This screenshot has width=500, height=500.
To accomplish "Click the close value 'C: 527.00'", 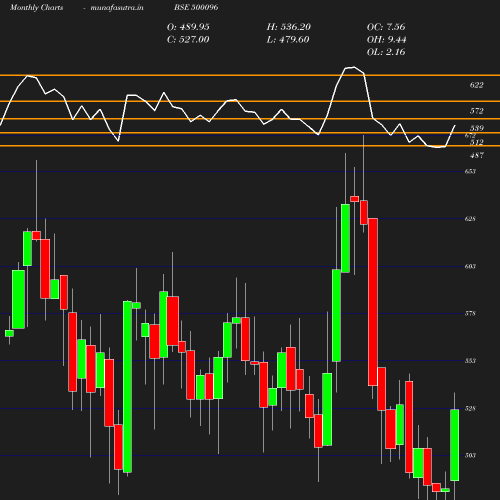I will 188,40.
